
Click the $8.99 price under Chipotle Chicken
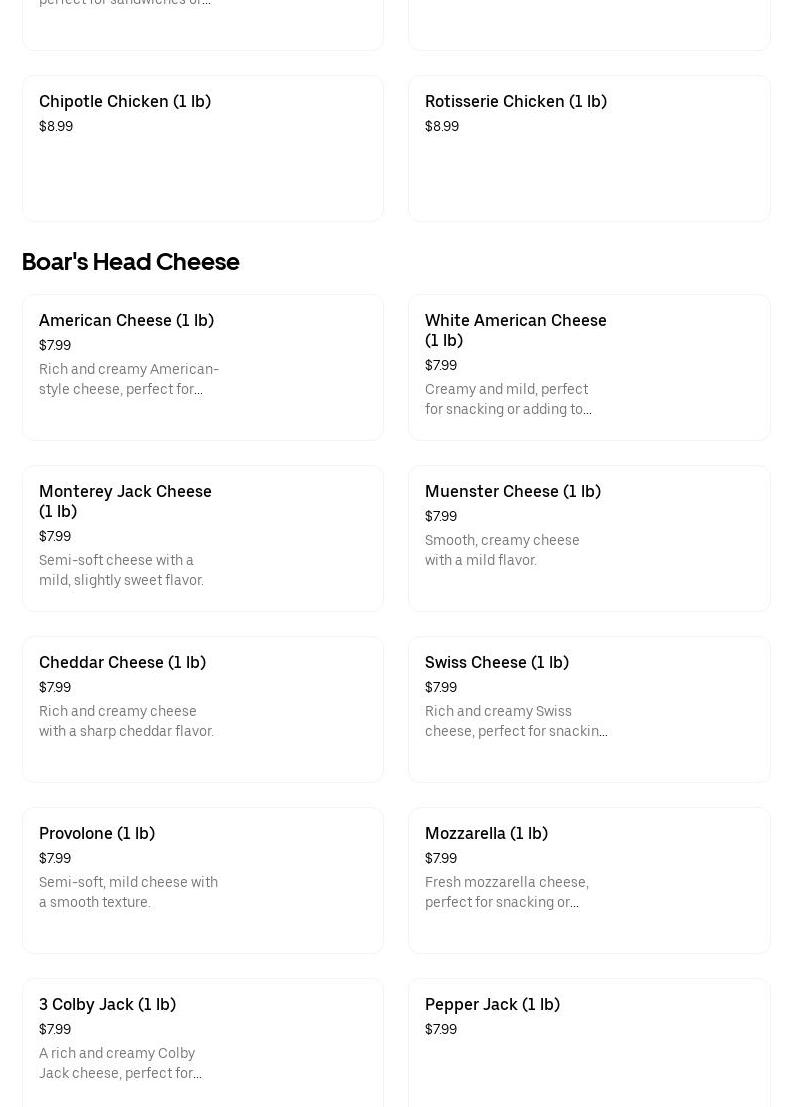click(56, 126)
